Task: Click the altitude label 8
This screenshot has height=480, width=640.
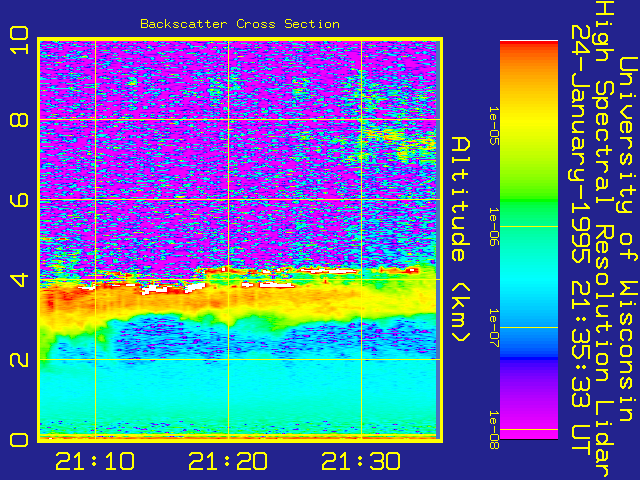Action: 19,120
